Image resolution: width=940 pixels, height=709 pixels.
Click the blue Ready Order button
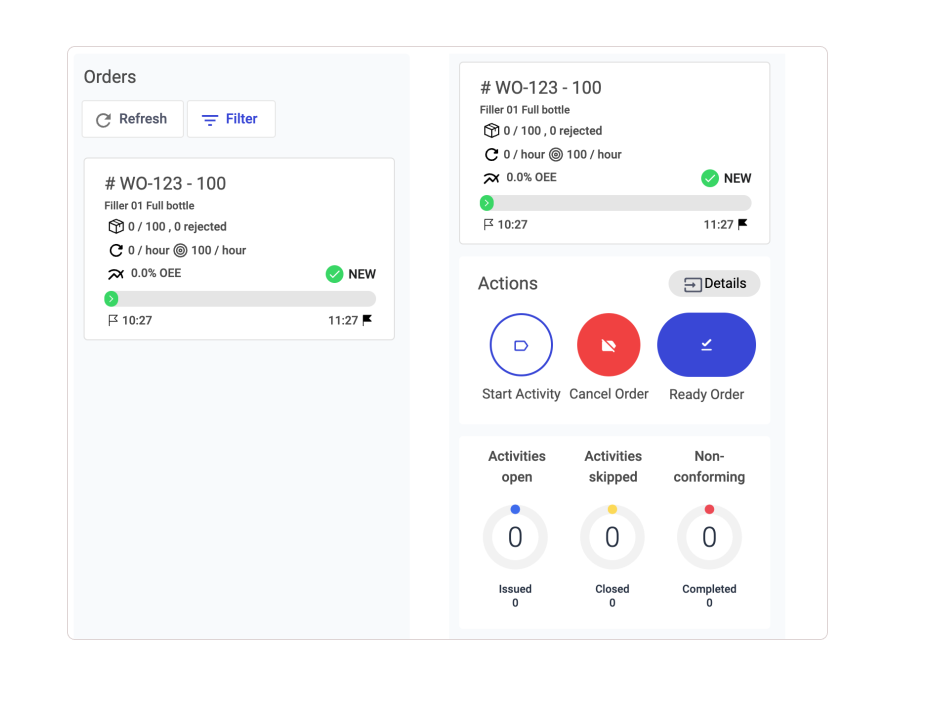tap(706, 345)
